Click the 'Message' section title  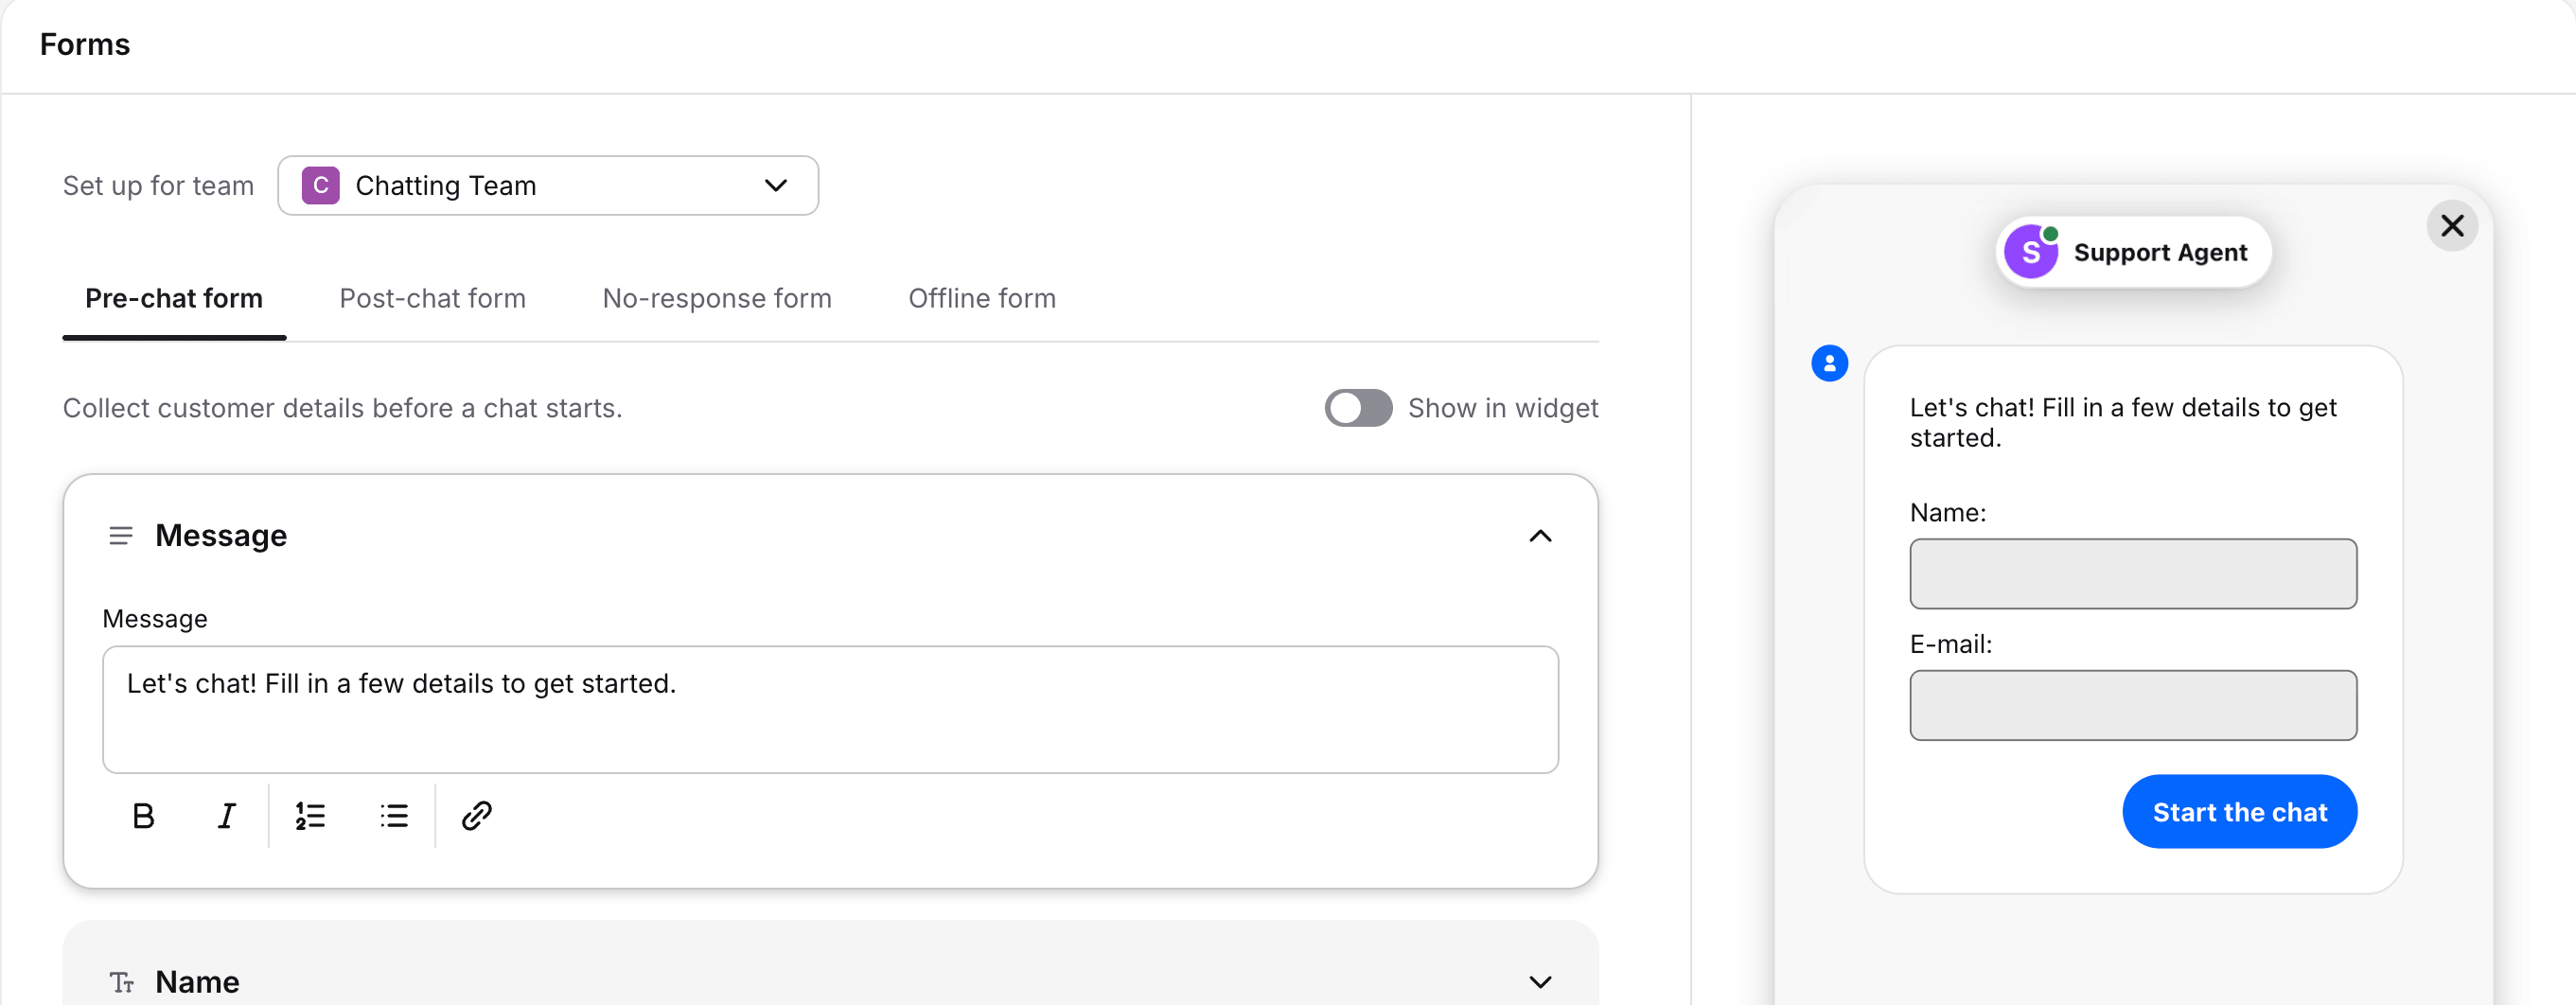coord(221,536)
